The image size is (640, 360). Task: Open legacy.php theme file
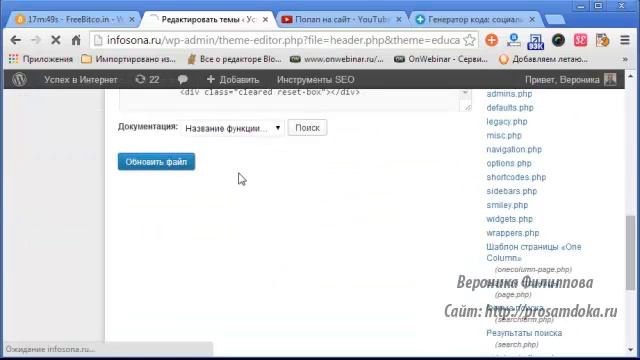(x=507, y=122)
